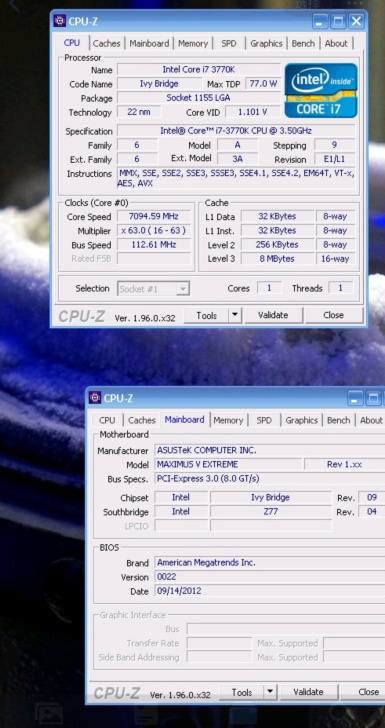Screen dimensions: 385x728
Task: Click BIOS Date field 09/14/2012
Action: tap(270, 591)
